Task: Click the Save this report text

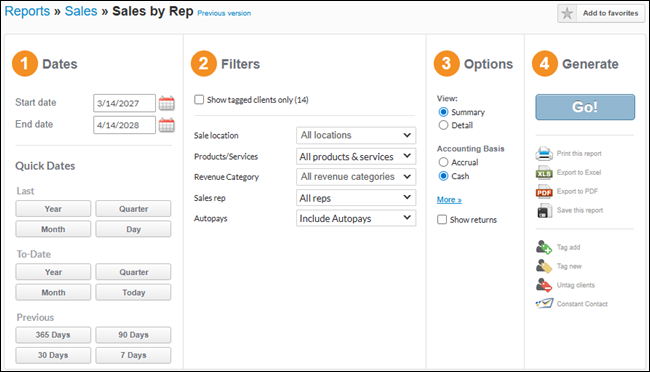Action: (580, 210)
